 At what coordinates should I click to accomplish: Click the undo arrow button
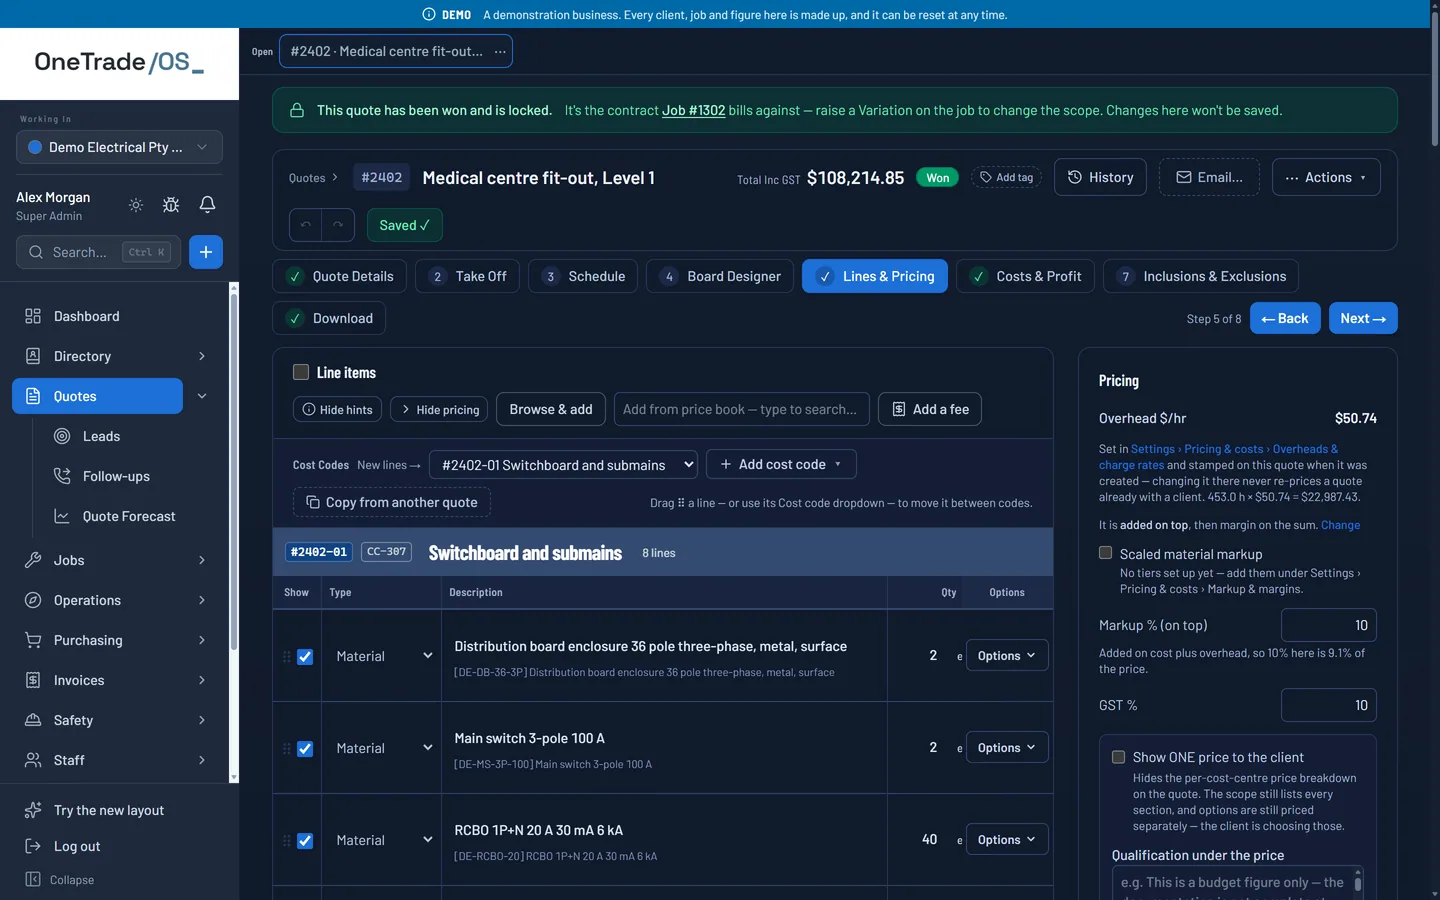[x=306, y=225]
